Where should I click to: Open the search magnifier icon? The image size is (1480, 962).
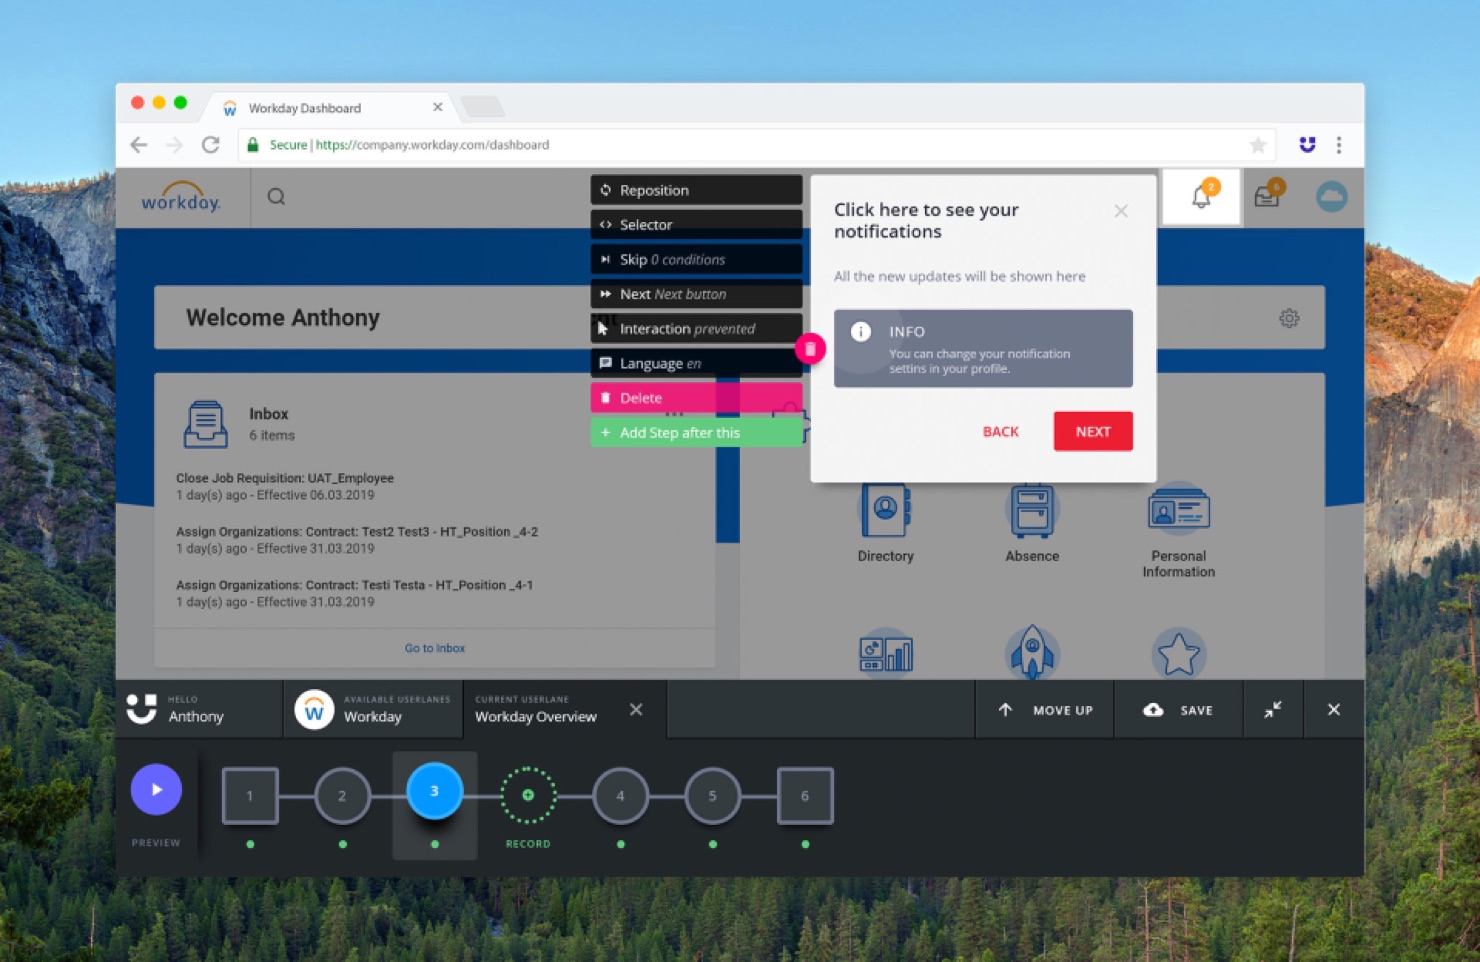pyautogui.click(x=276, y=197)
